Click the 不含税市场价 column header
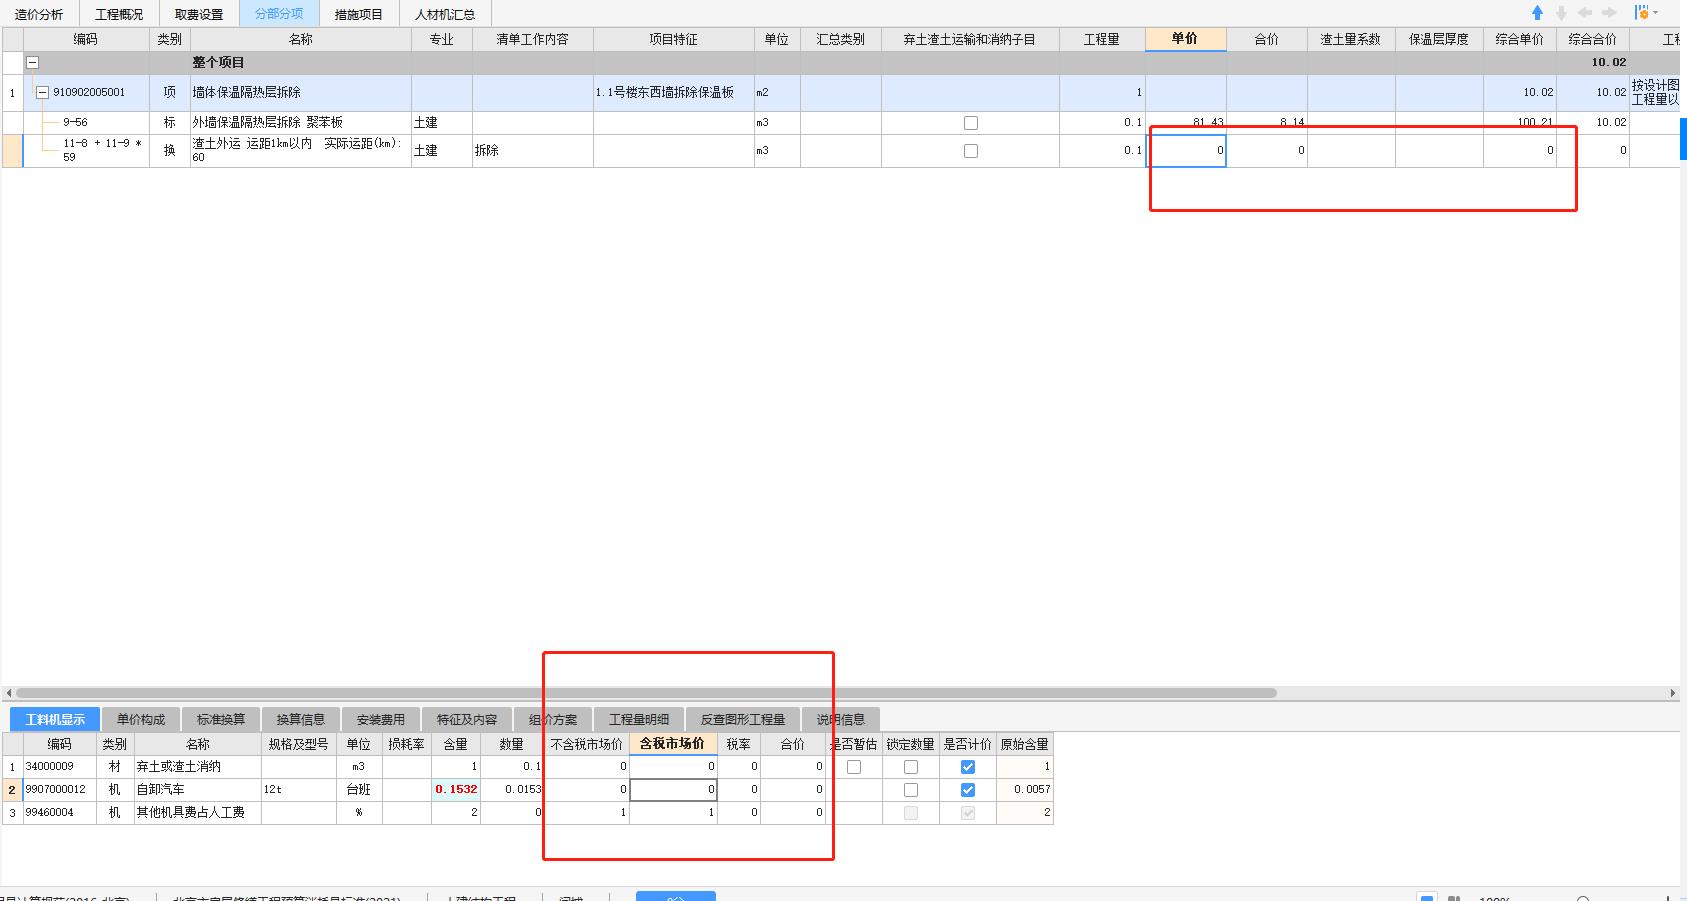This screenshot has width=1687, height=901. click(x=586, y=744)
